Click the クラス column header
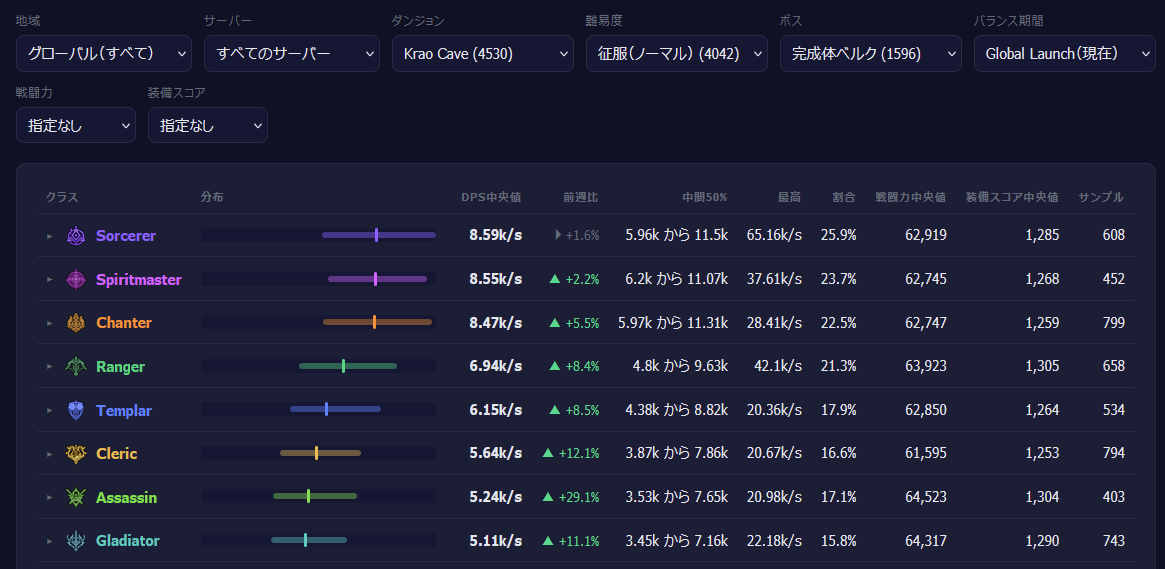Screen dimensions: 1165x569 tap(62, 197)
